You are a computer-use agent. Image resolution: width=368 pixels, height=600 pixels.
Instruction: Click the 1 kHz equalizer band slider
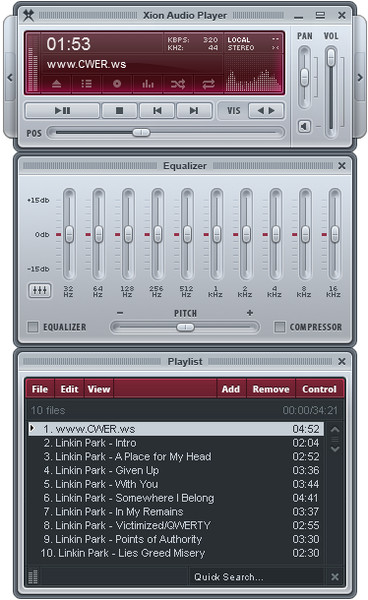(x=217, y=234)
